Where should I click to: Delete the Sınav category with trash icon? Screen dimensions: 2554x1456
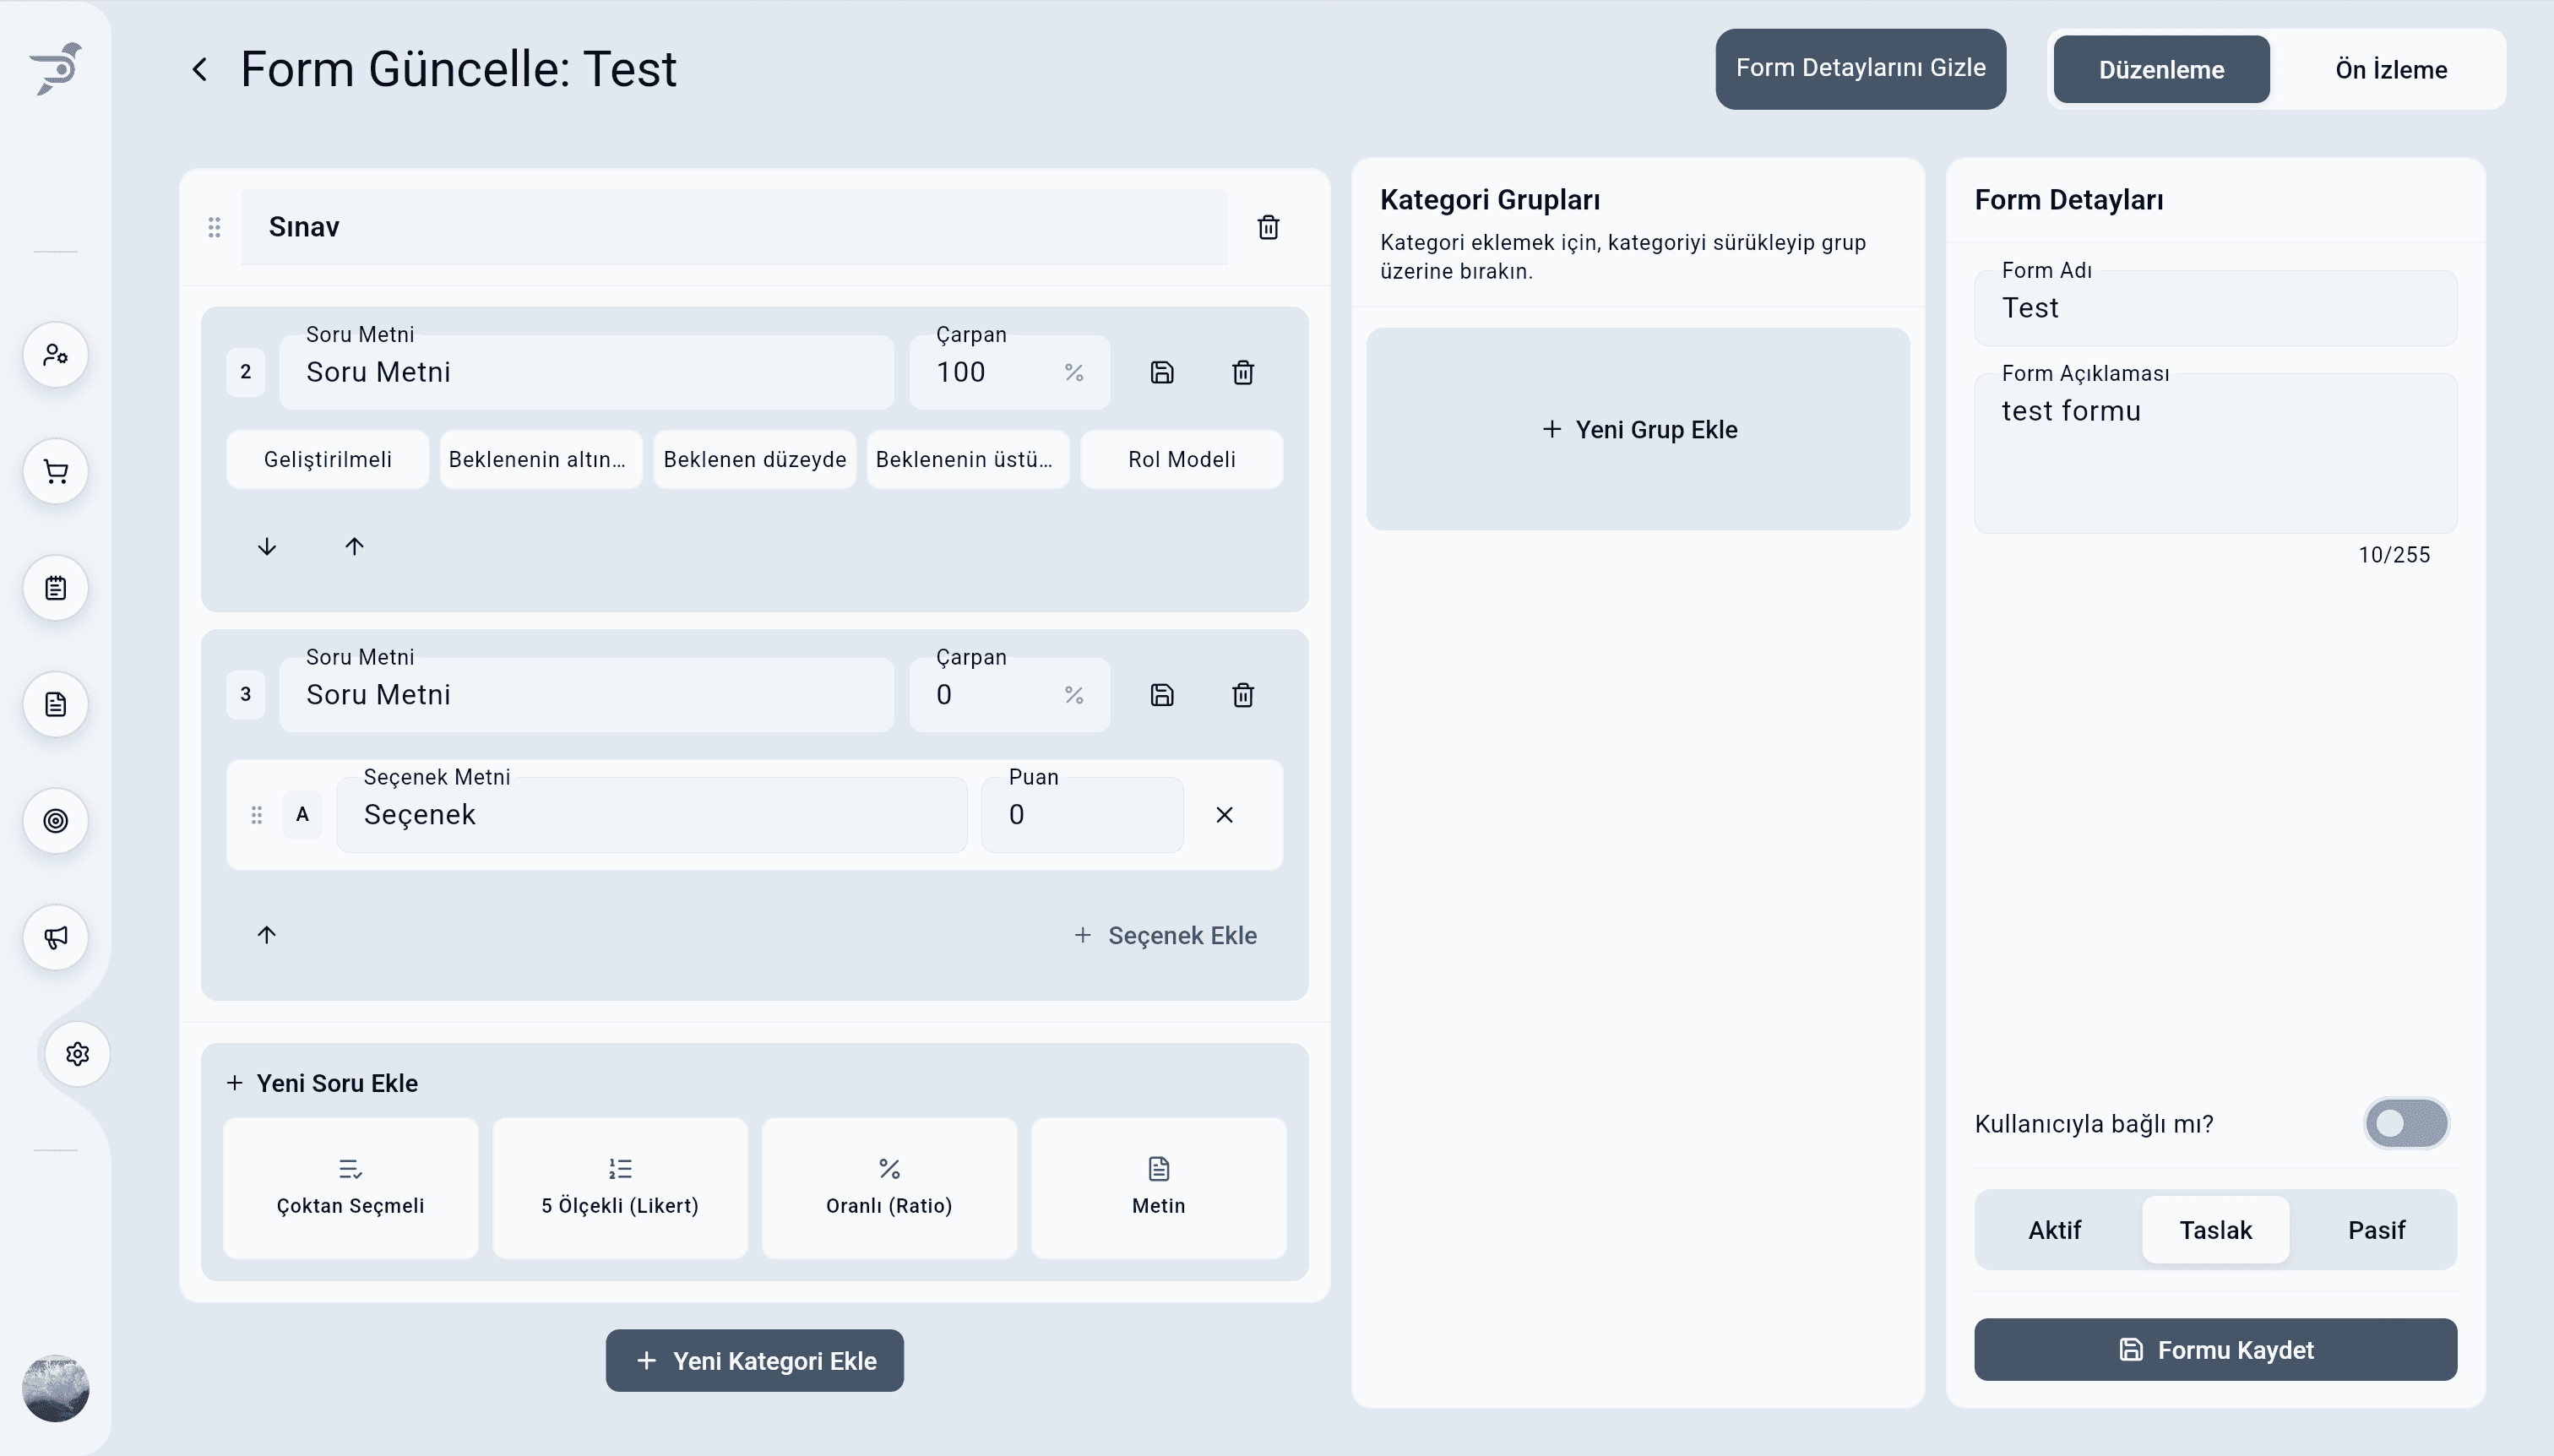1268,227
